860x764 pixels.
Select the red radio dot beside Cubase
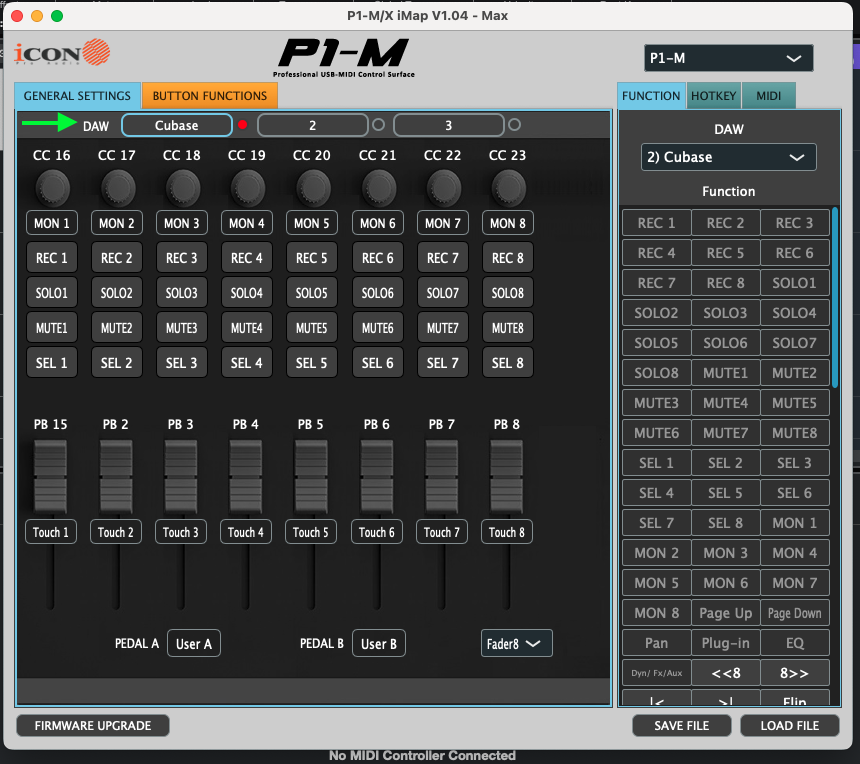(242, 125)
